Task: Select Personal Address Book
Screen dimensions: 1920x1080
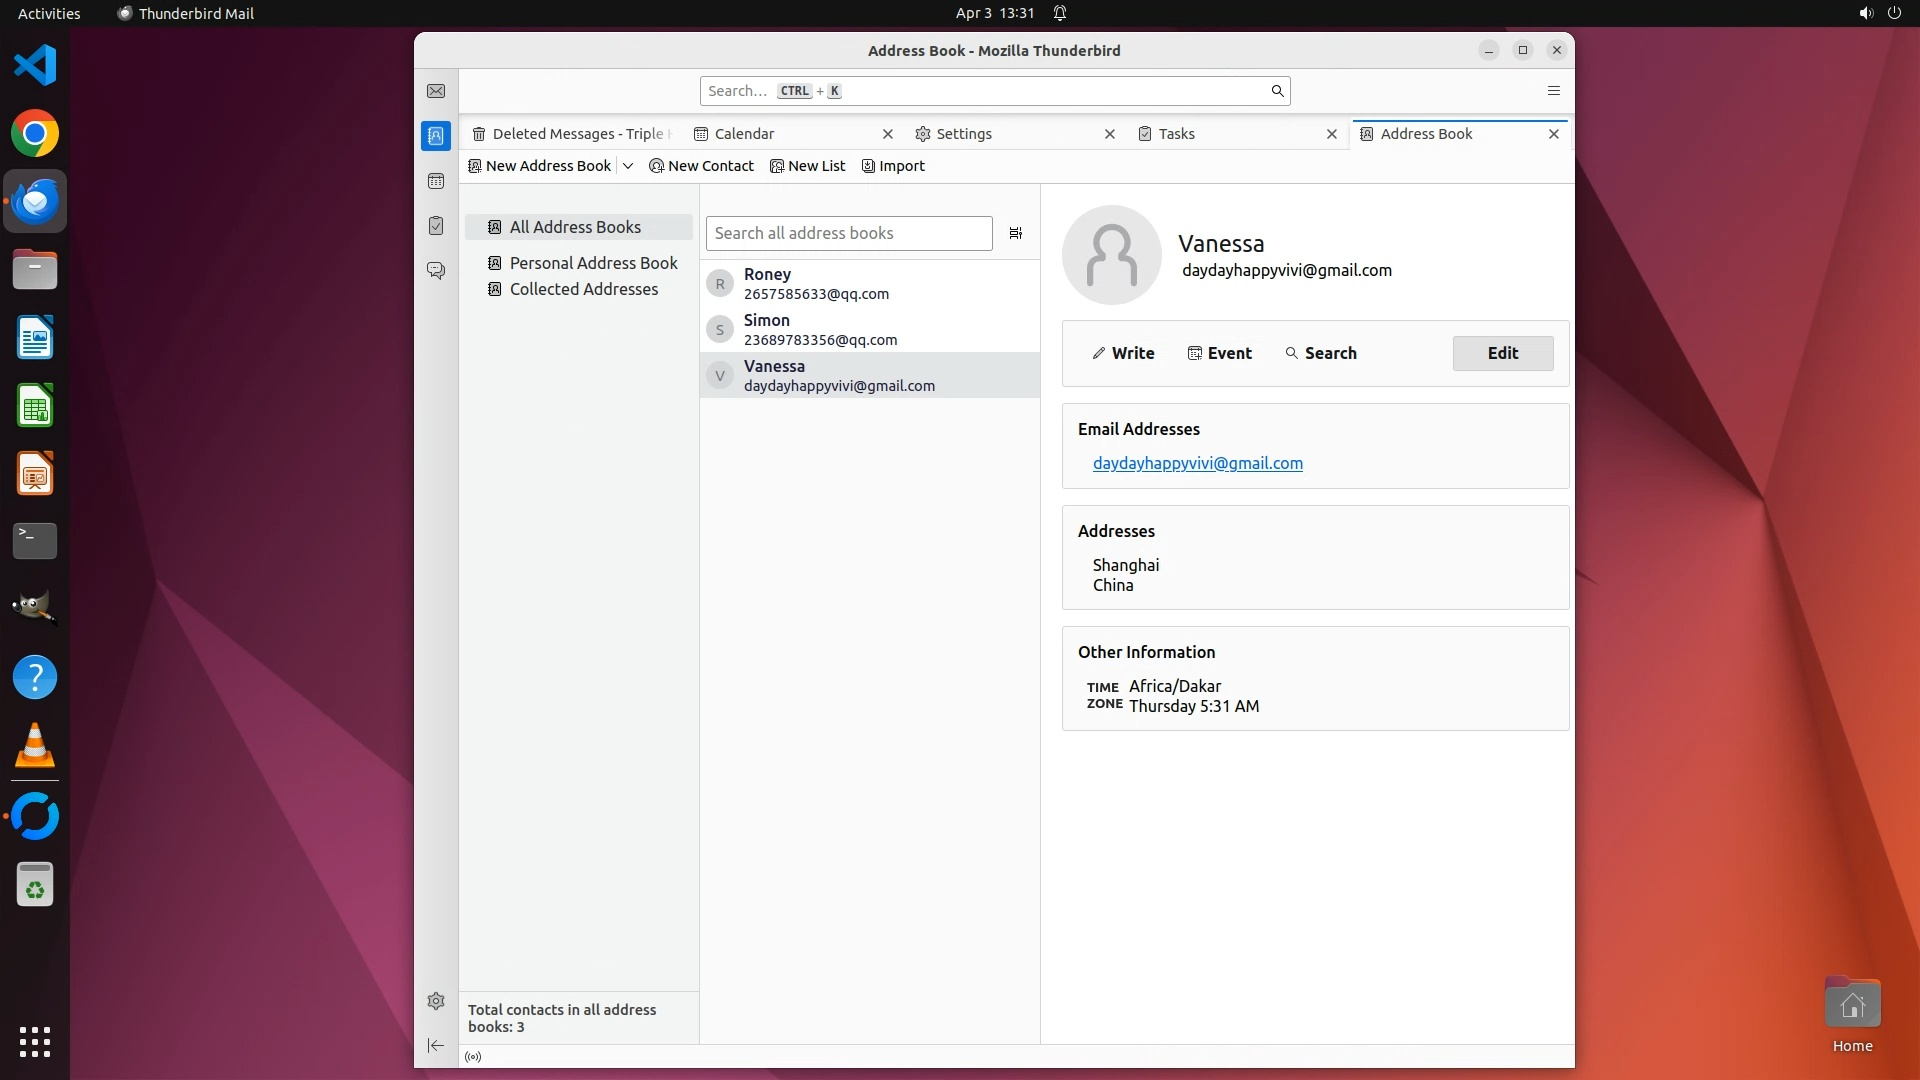Action: pos(593,263)
